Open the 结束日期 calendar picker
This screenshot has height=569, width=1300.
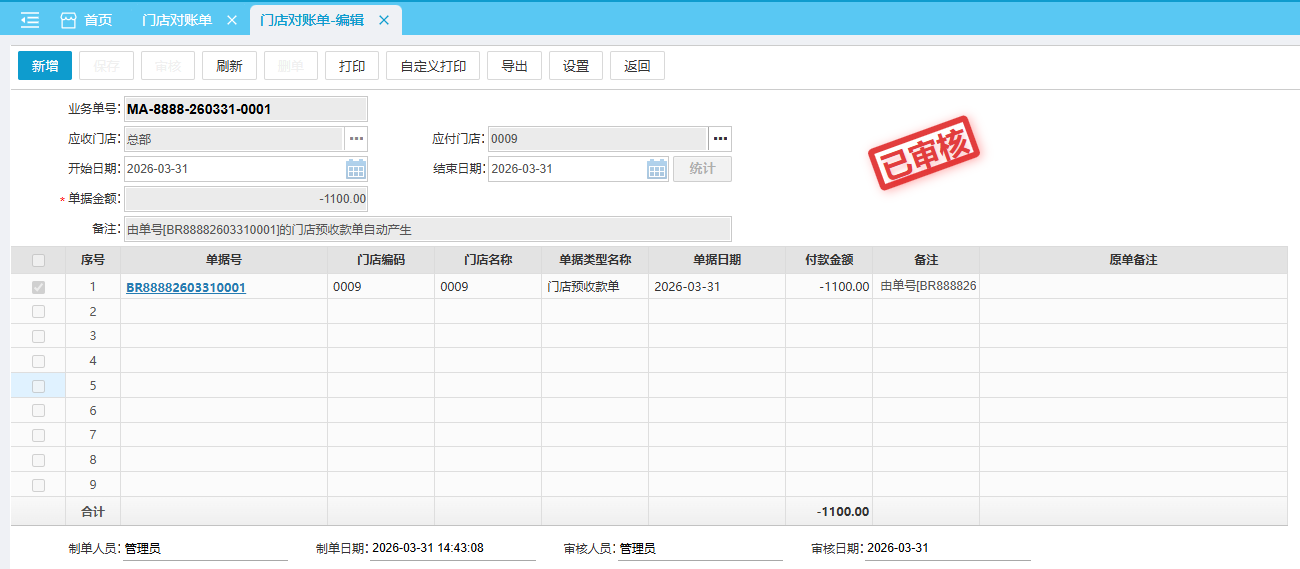[x=657, y=169]
